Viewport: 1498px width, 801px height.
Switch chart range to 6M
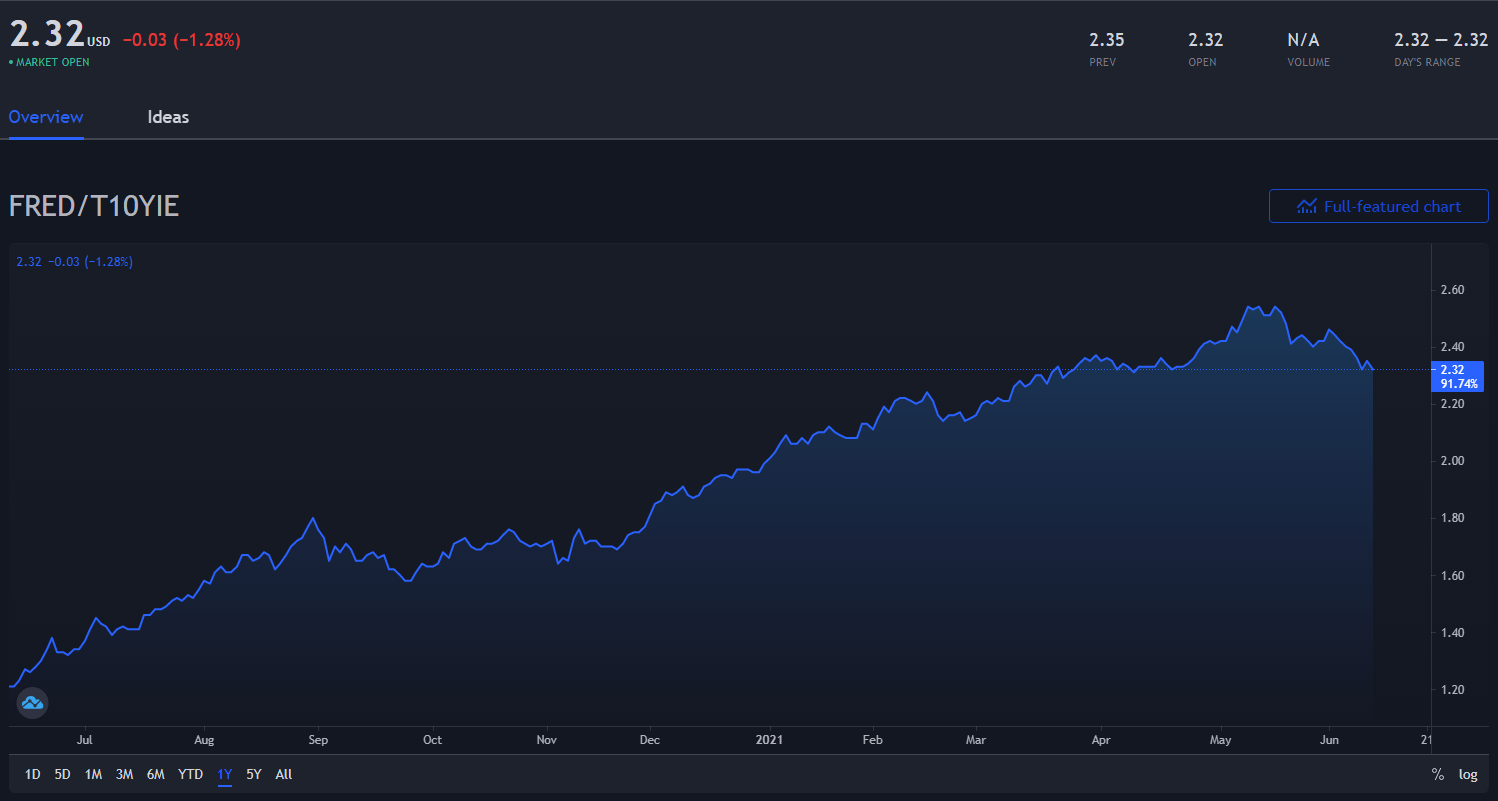(x=155, y=774)
